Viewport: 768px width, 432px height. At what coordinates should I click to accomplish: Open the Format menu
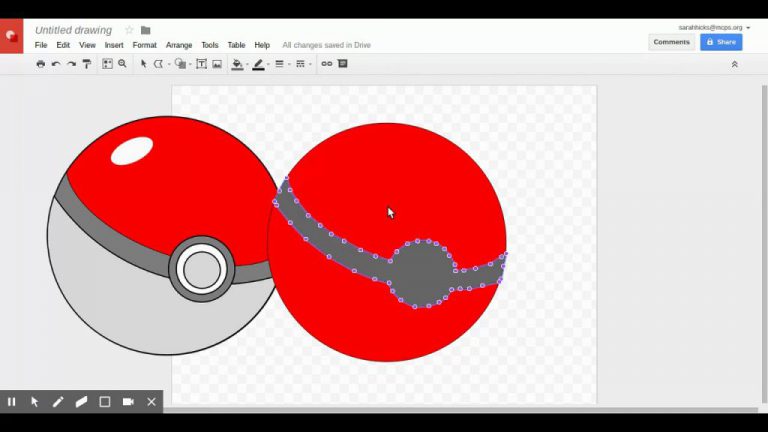click(x=144, y=45)
